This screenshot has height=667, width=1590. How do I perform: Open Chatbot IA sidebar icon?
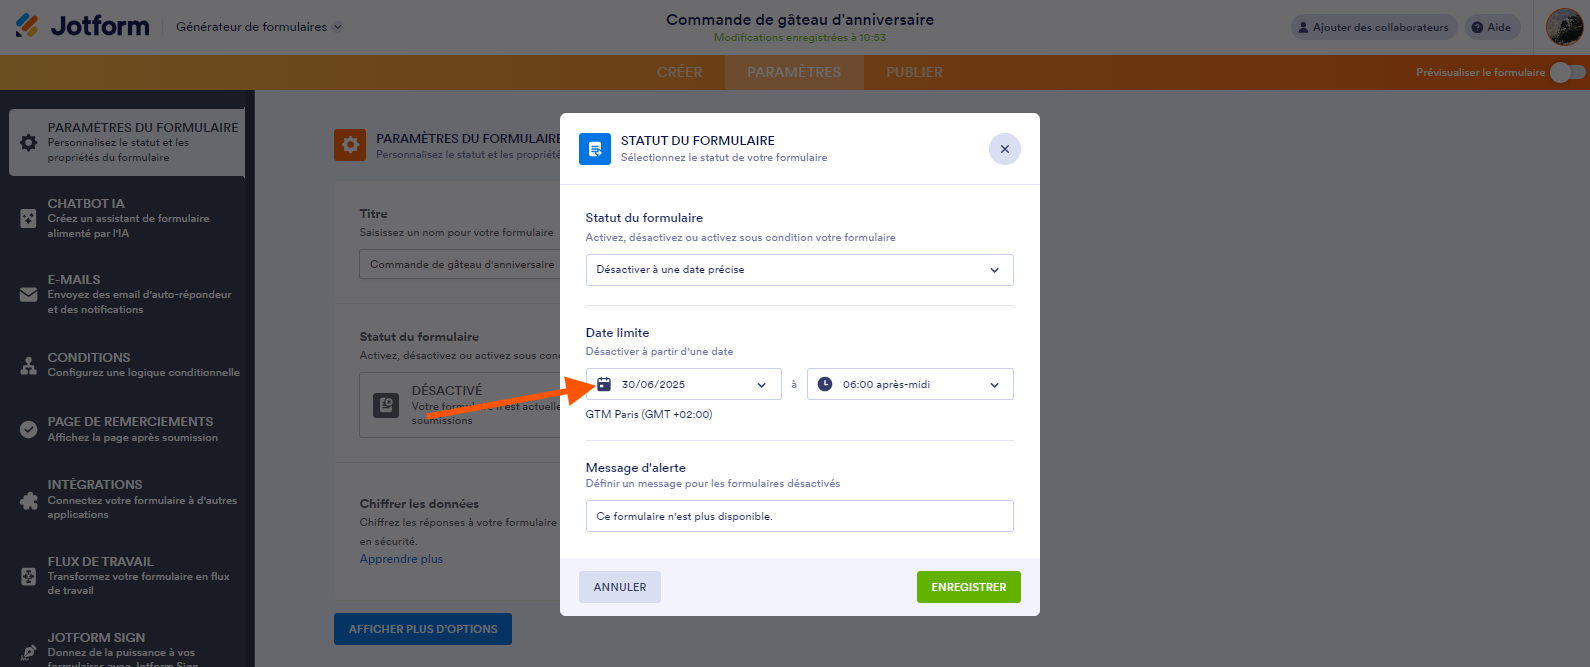(29, 218)
